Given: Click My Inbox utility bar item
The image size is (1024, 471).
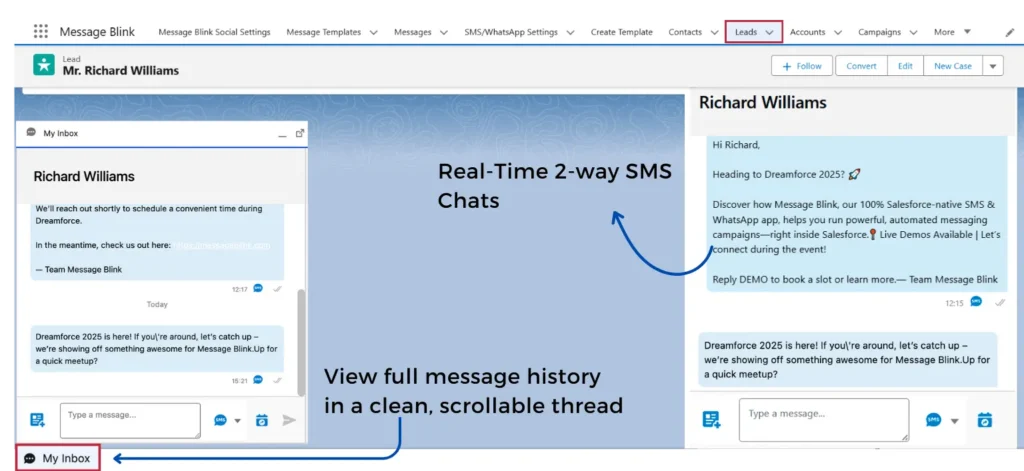Looking at the screenshot, I should (x=57, y=459).
